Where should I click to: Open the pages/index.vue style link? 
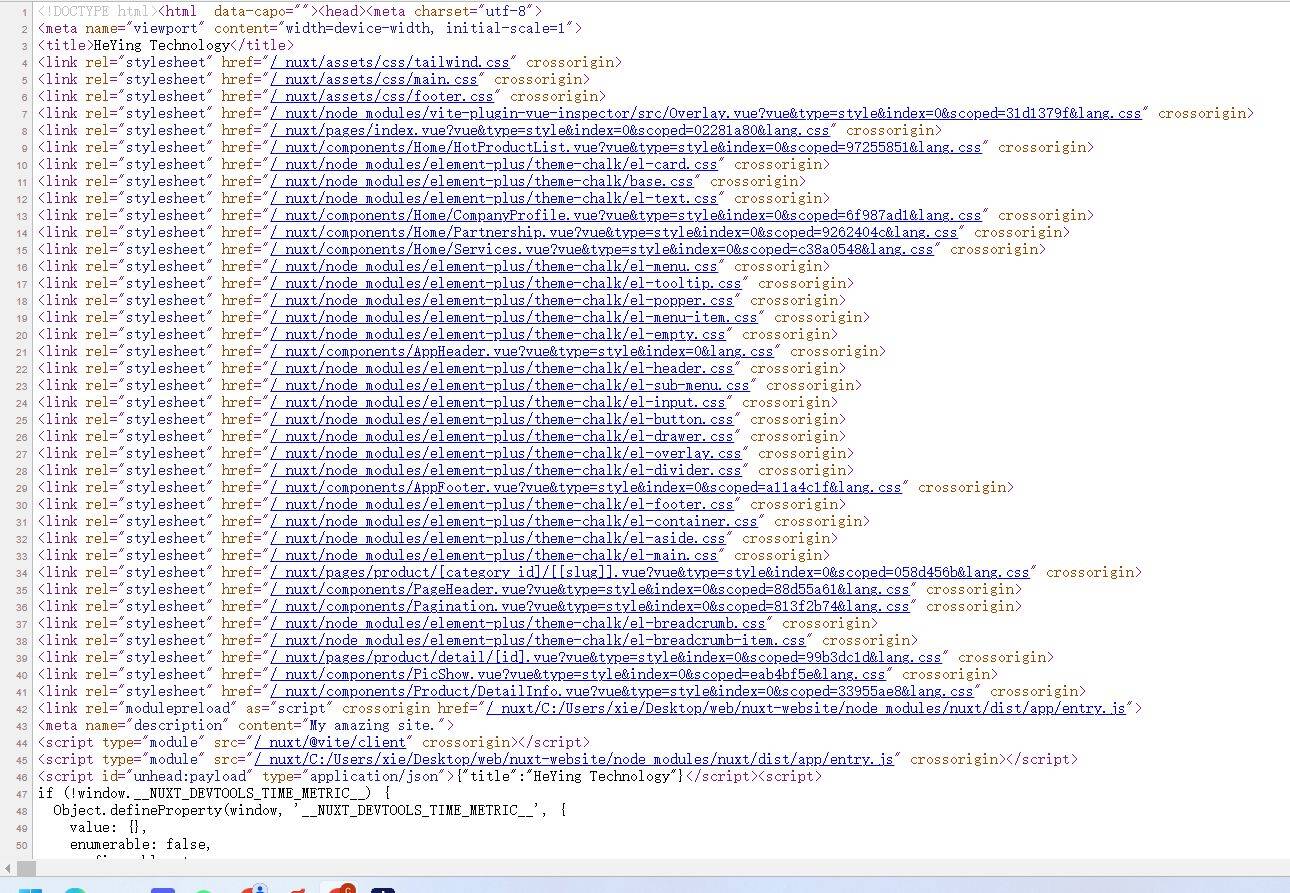click(x=550, y=130)
